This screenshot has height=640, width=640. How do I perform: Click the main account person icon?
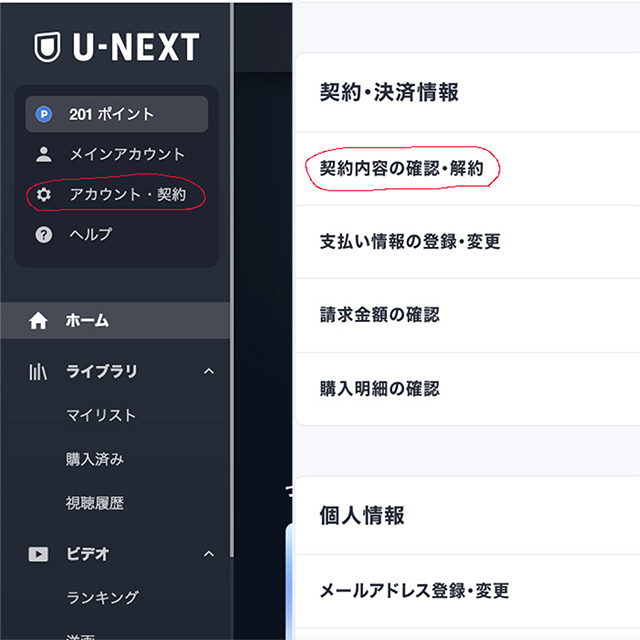pyautogui.click(x=44, y=154)
